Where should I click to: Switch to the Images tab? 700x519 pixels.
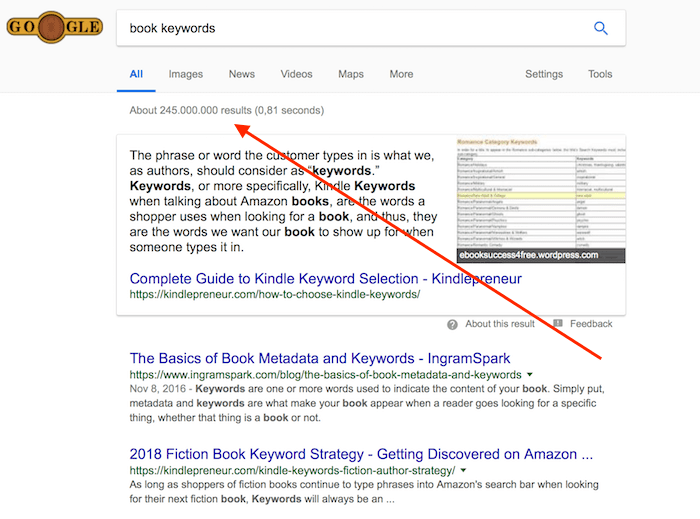(x=186, y=74)
